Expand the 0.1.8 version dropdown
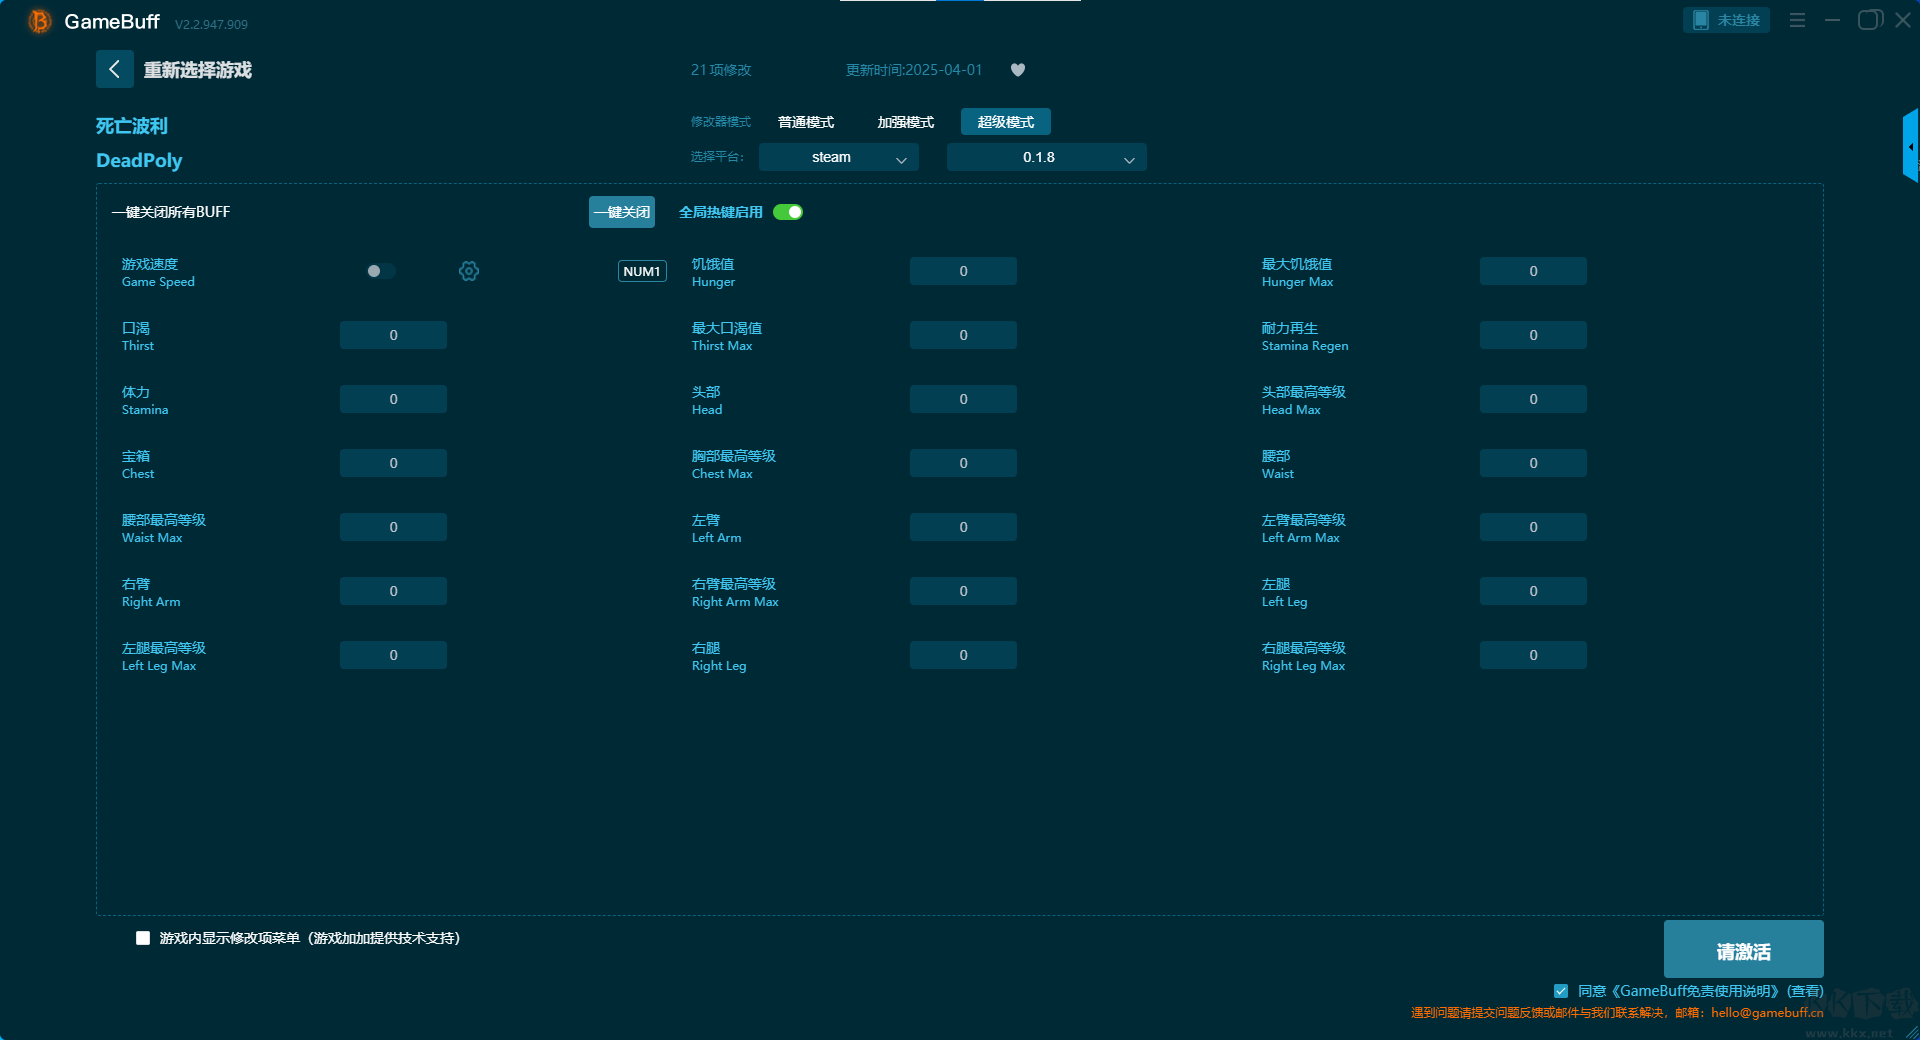The width and height of the screenshot is (1920, 1040). (x=1046, y=157)
